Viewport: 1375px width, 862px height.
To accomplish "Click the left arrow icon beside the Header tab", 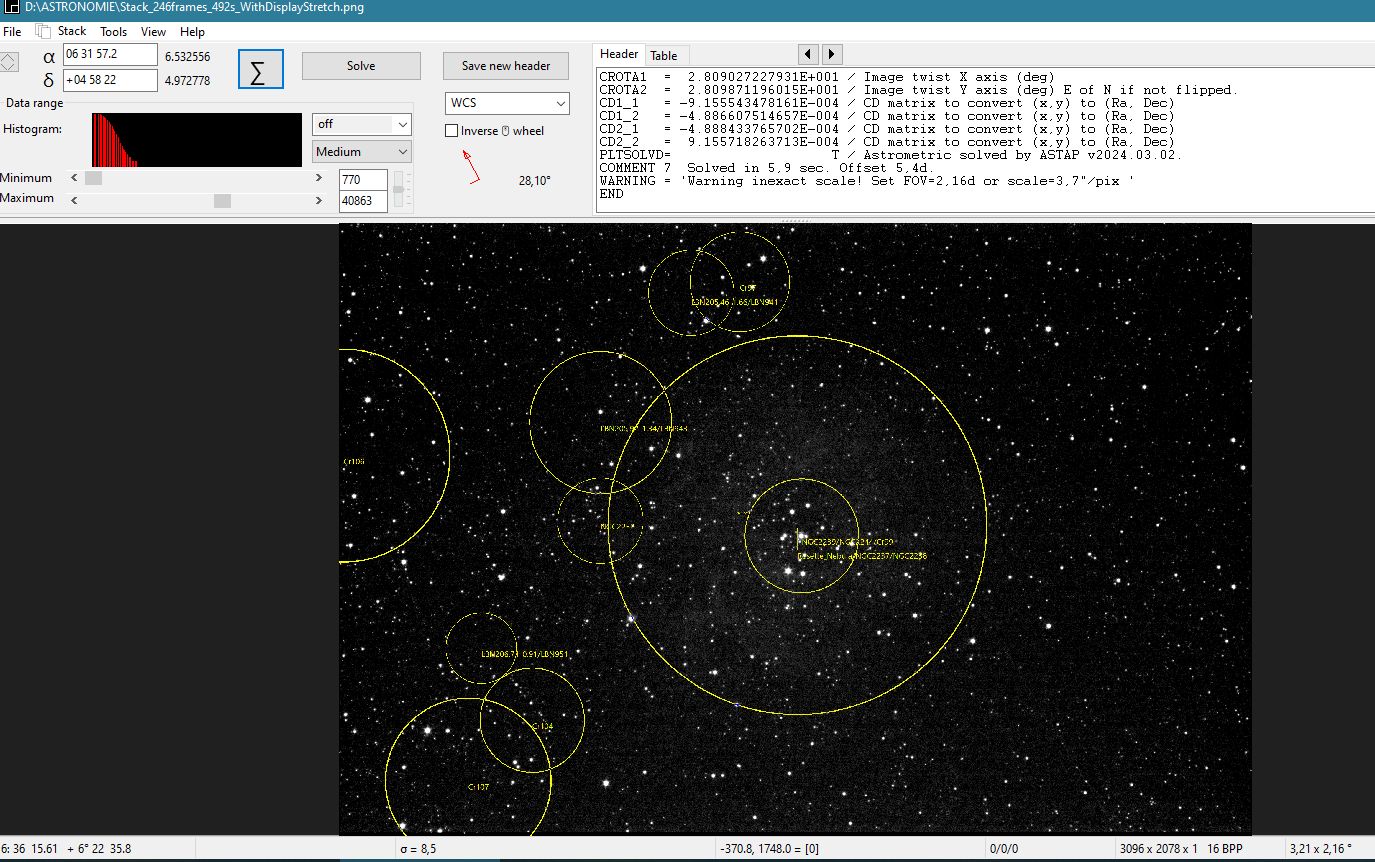I will tap(807, 54).
